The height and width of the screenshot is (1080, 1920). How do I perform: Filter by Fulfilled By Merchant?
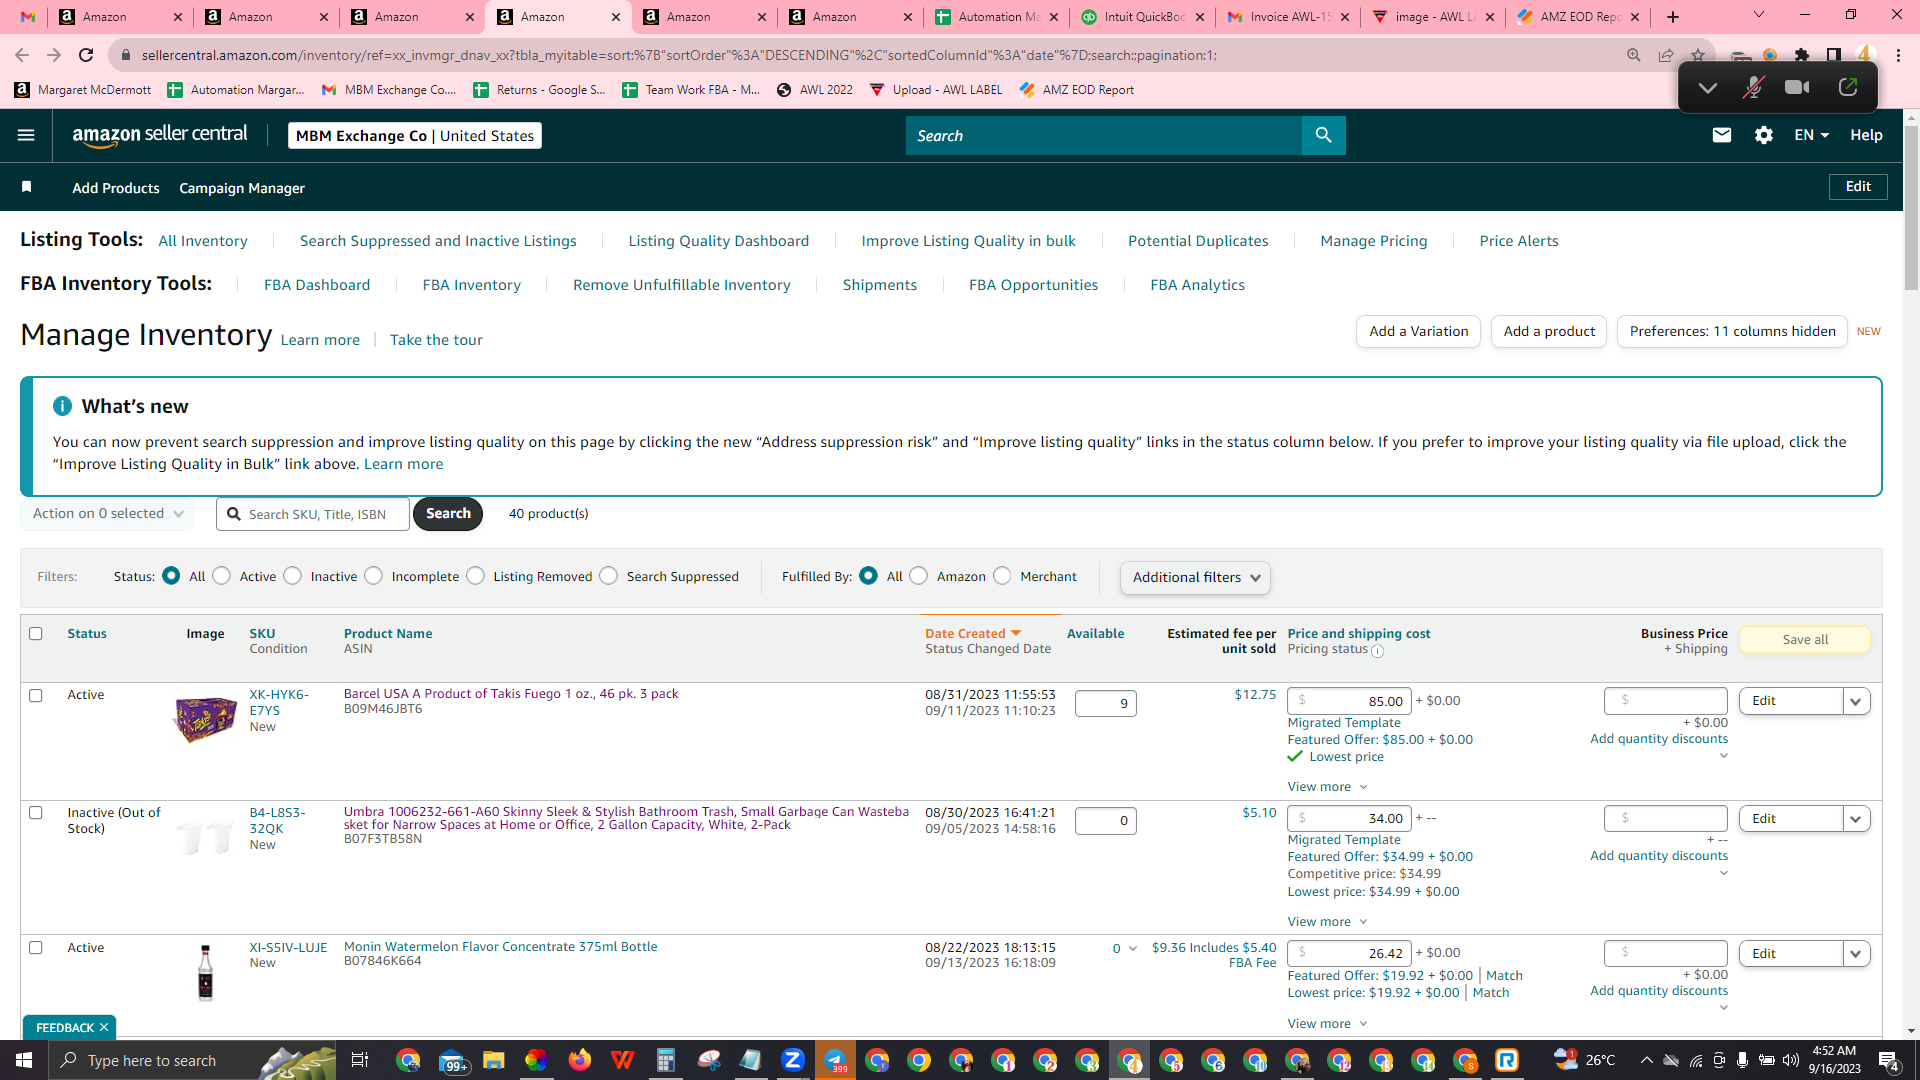point(1002,576)
